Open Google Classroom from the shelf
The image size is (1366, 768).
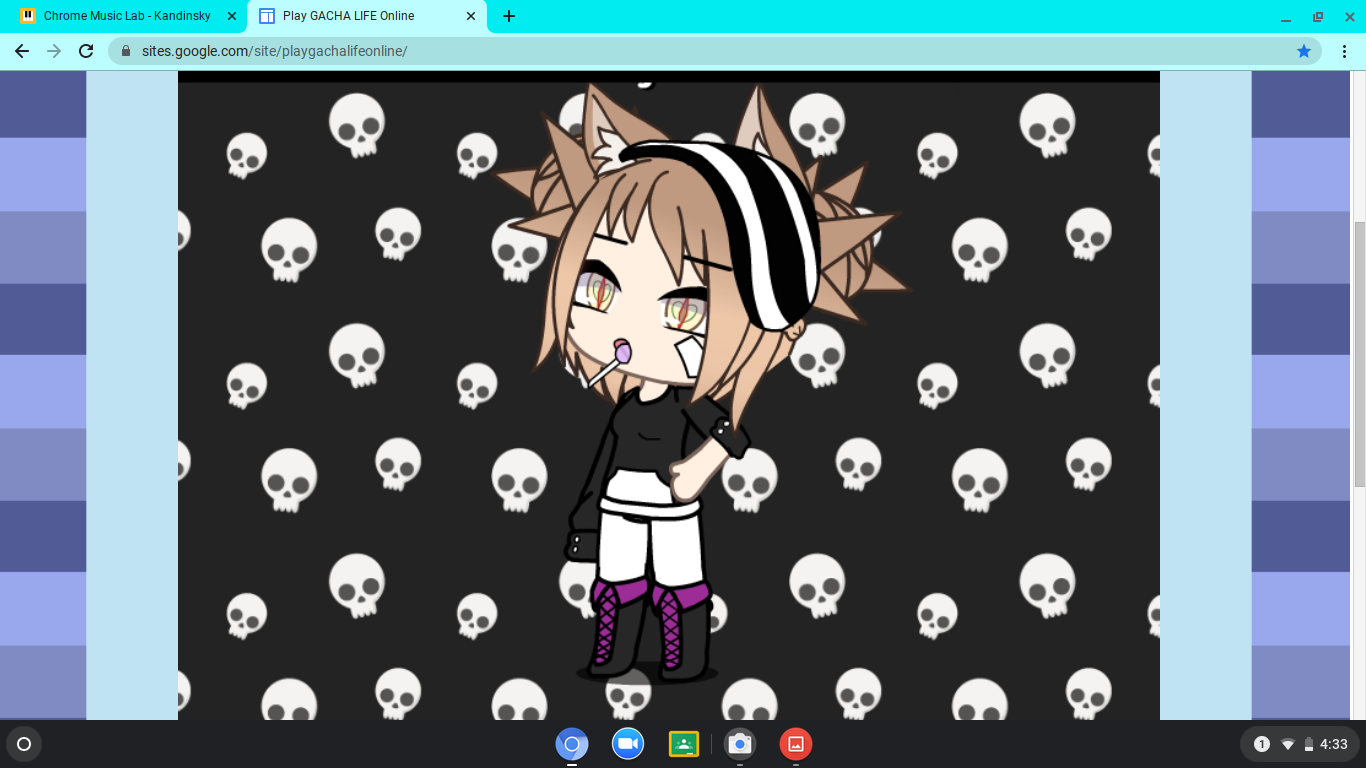(x=684, y=744)
